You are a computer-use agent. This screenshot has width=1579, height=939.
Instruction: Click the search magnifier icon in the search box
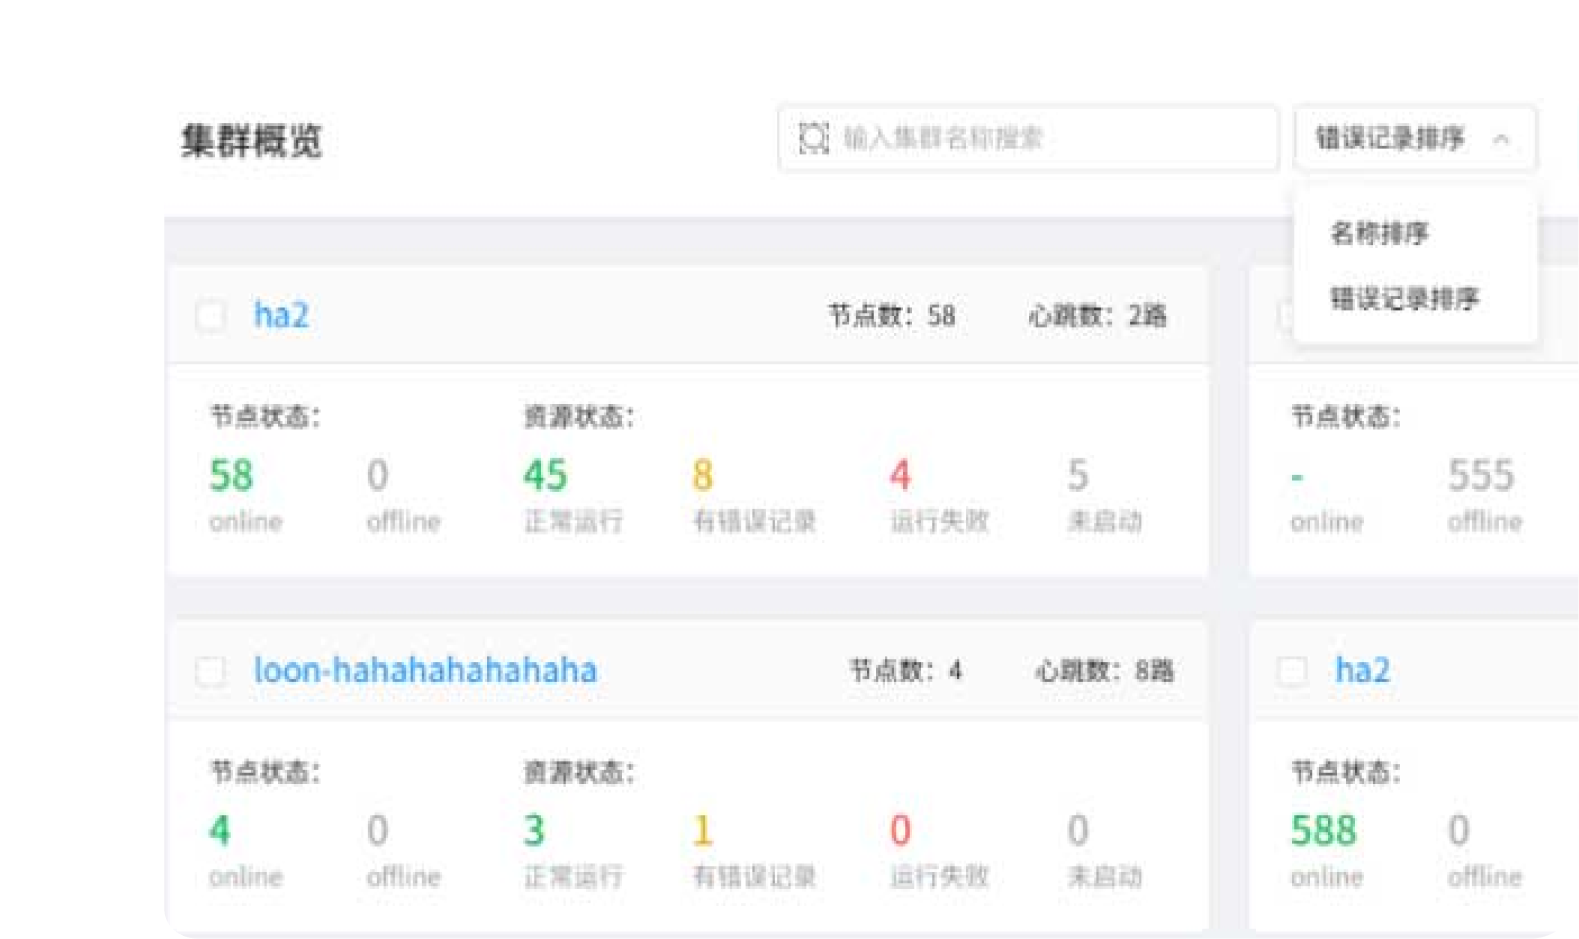(x=813, y=138)
